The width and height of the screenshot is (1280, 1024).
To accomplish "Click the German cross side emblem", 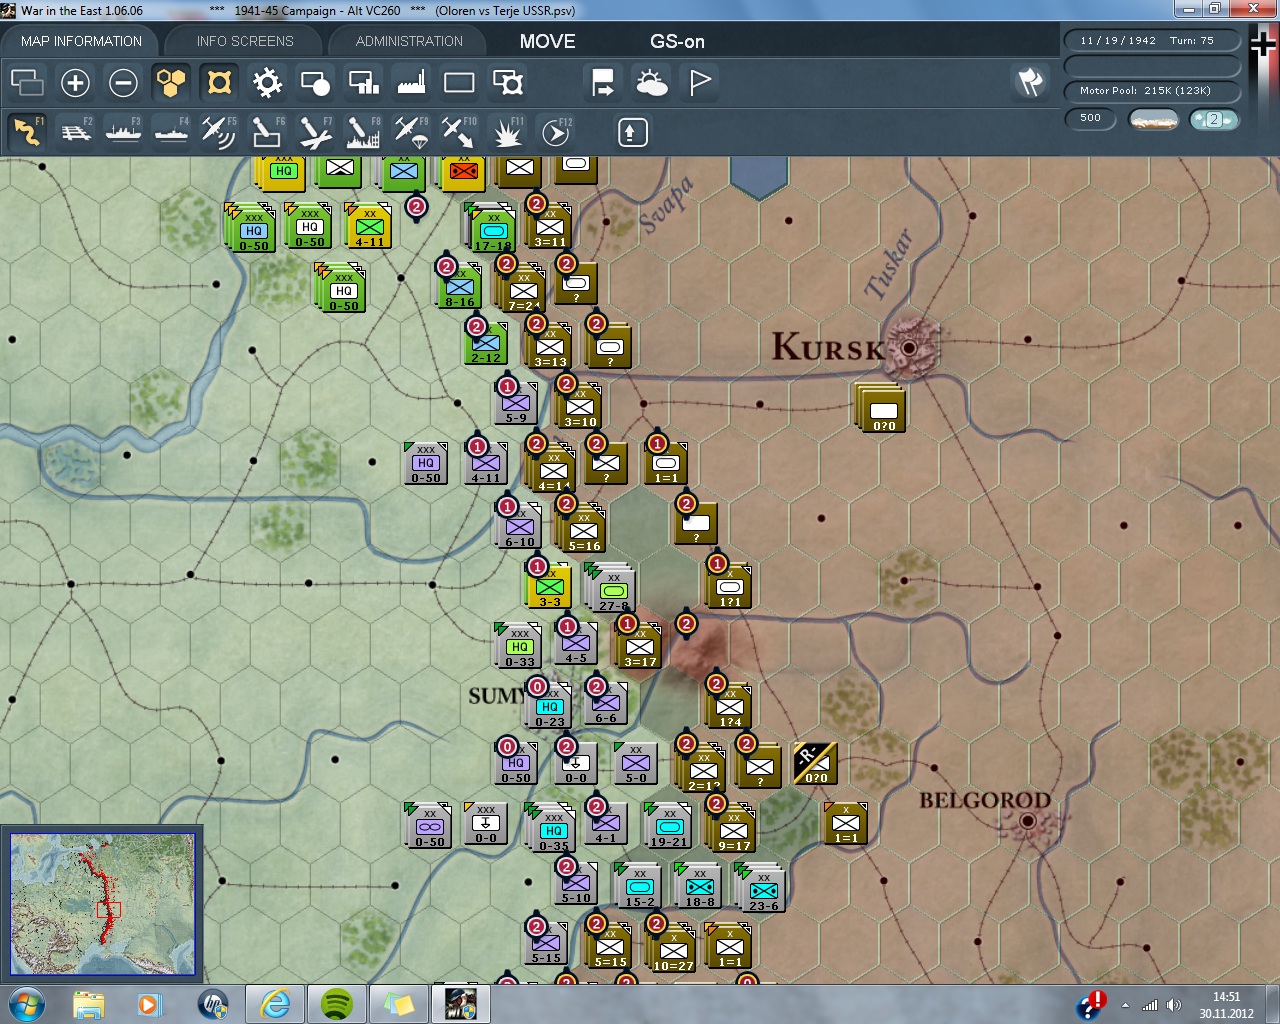I will pos(1263,45).
